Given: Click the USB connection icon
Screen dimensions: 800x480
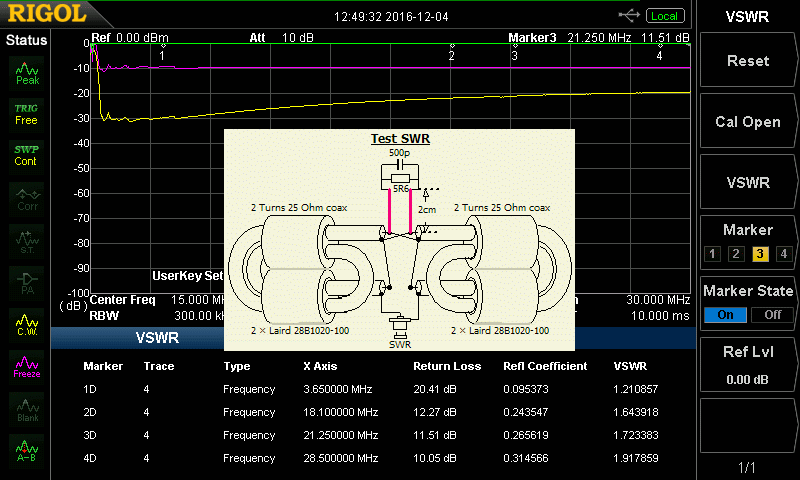Looking at the screenshot, I should point(630,15).
